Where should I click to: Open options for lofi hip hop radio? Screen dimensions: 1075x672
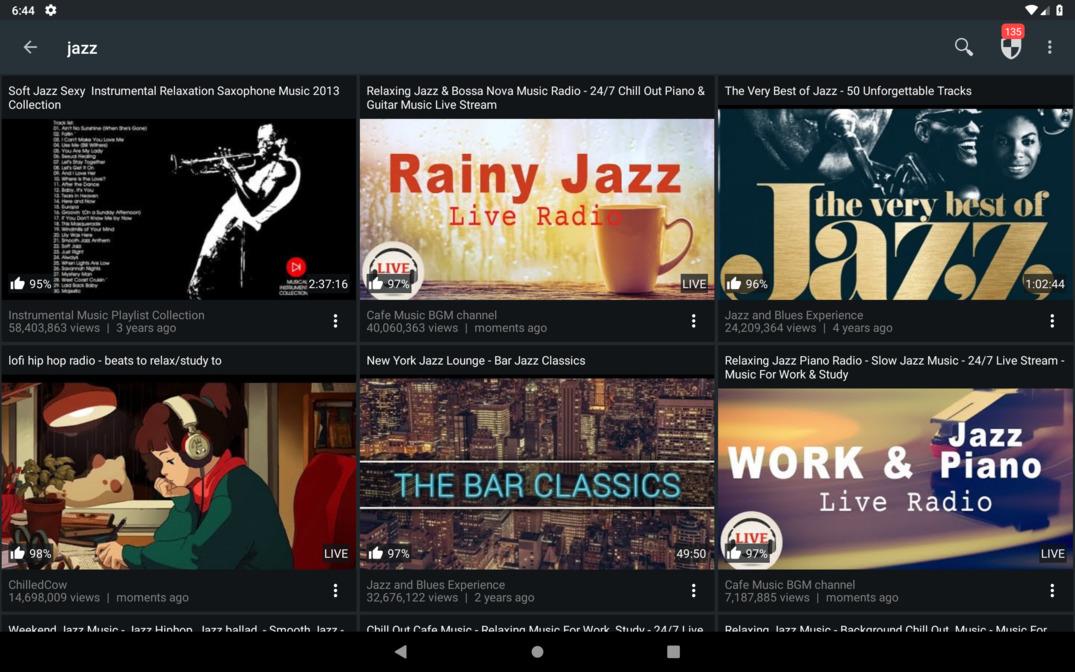pos(335,591)
